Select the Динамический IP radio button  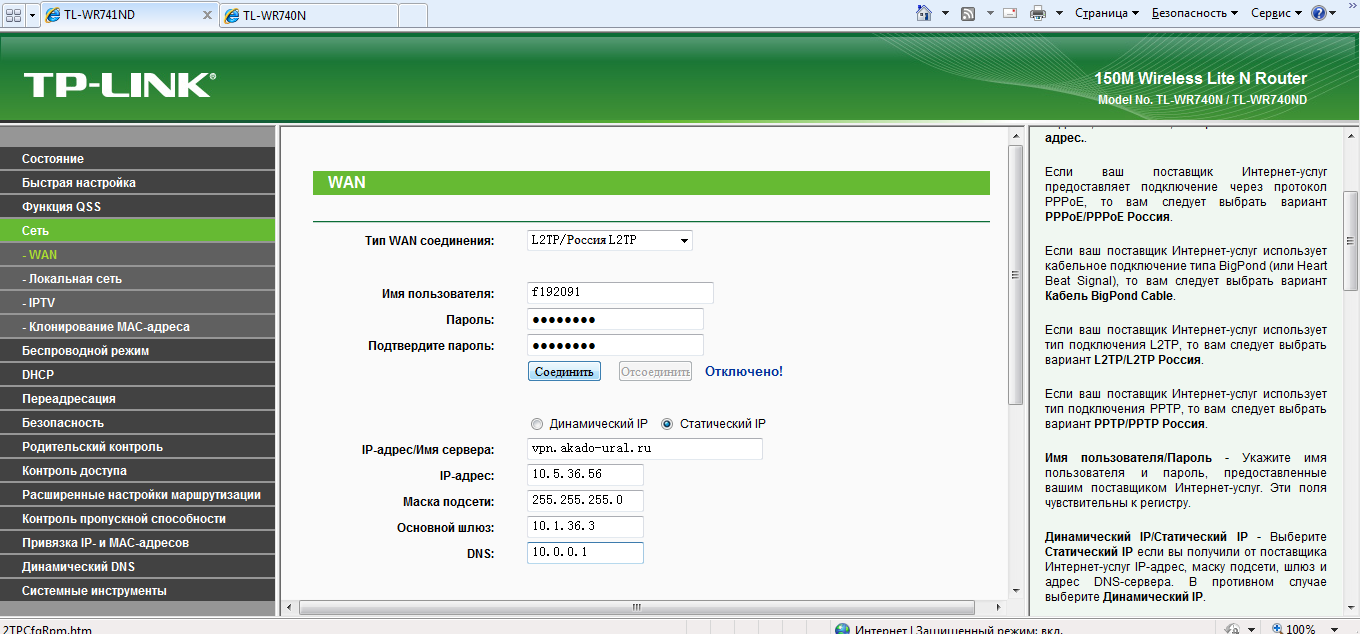tap(537, 424)
